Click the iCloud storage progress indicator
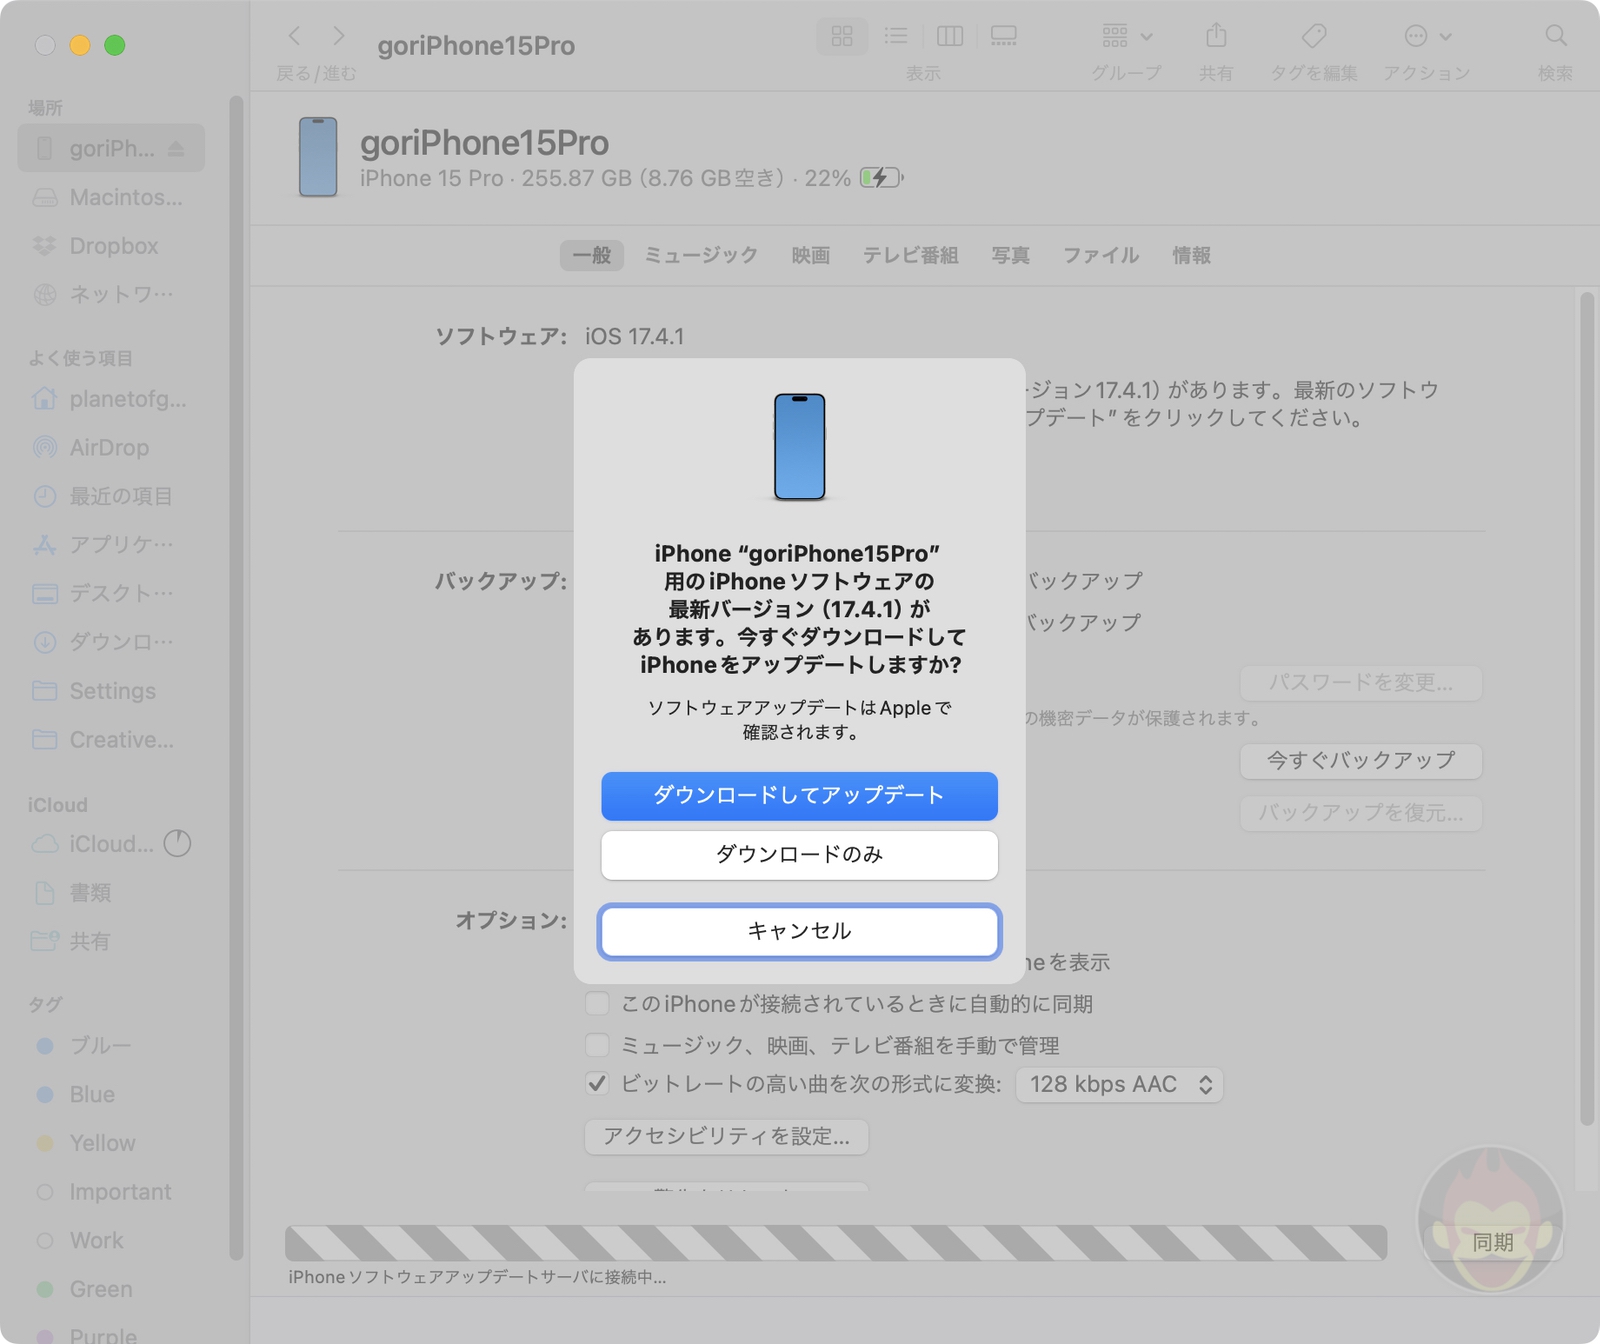This screenshot has width=1600, height=1344. tap(177, 844)
